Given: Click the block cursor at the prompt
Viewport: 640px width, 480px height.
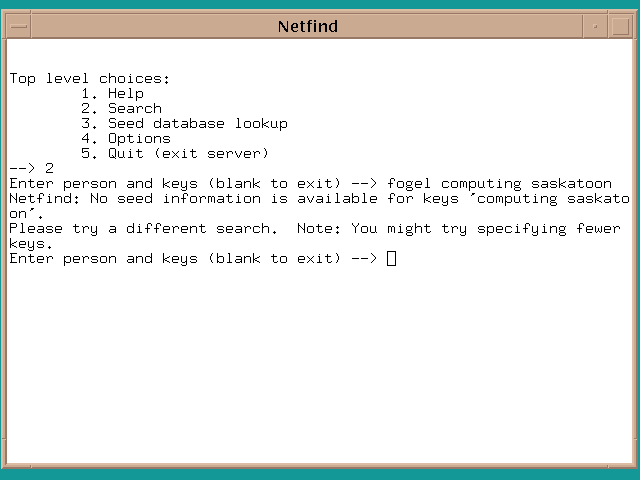Looking at the screenshot, I should point(391,259).
